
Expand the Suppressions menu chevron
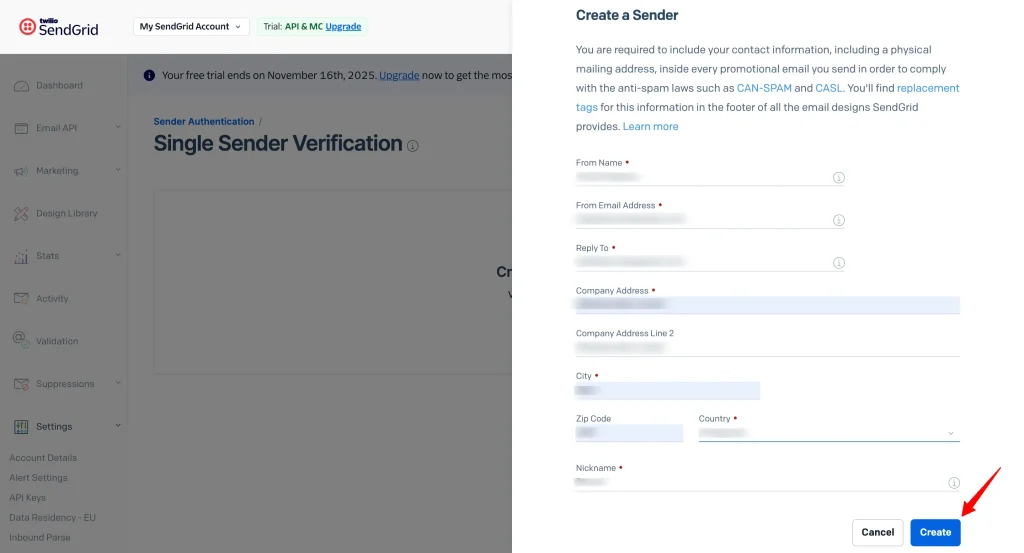pyautogui.click(x=118, y=383)
